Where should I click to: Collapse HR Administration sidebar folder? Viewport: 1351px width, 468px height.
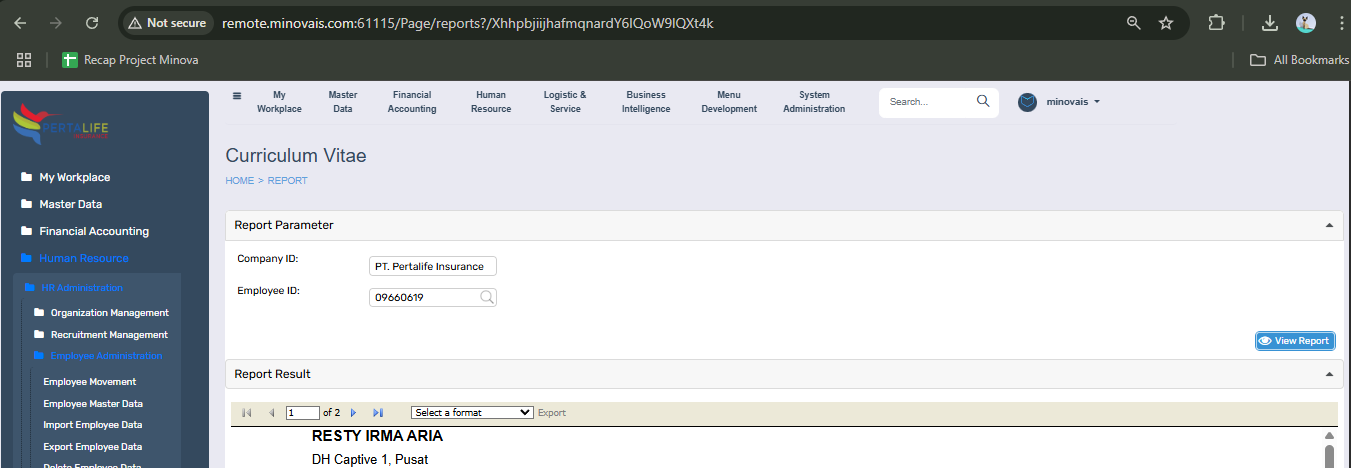(74, 288)
